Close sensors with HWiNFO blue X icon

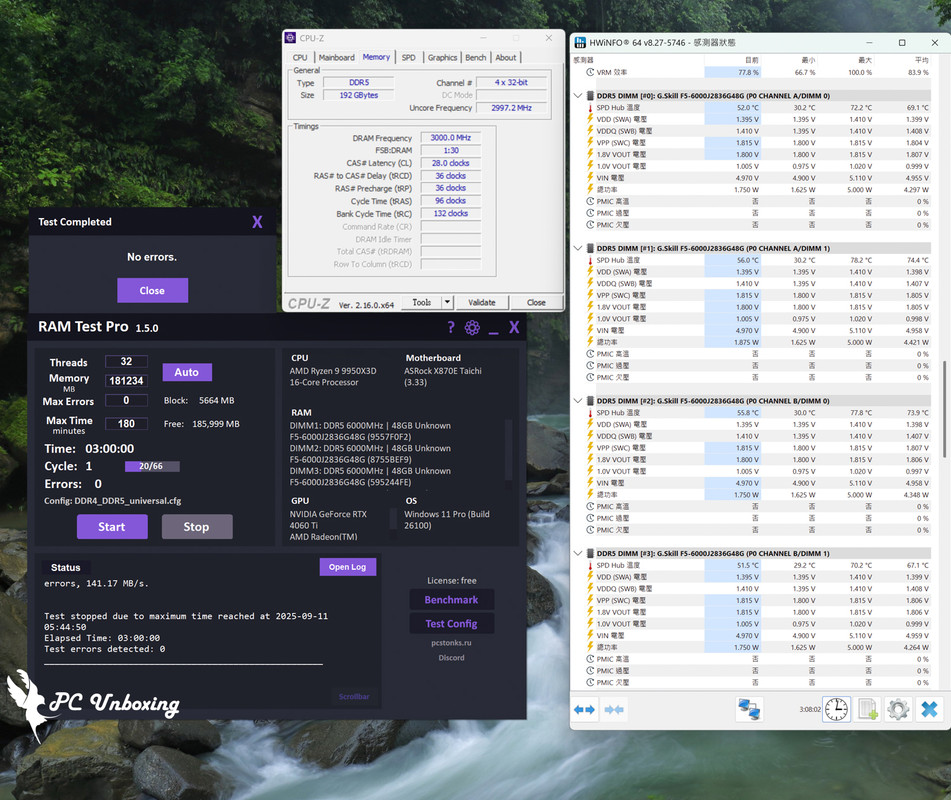[x=929, y=709]
